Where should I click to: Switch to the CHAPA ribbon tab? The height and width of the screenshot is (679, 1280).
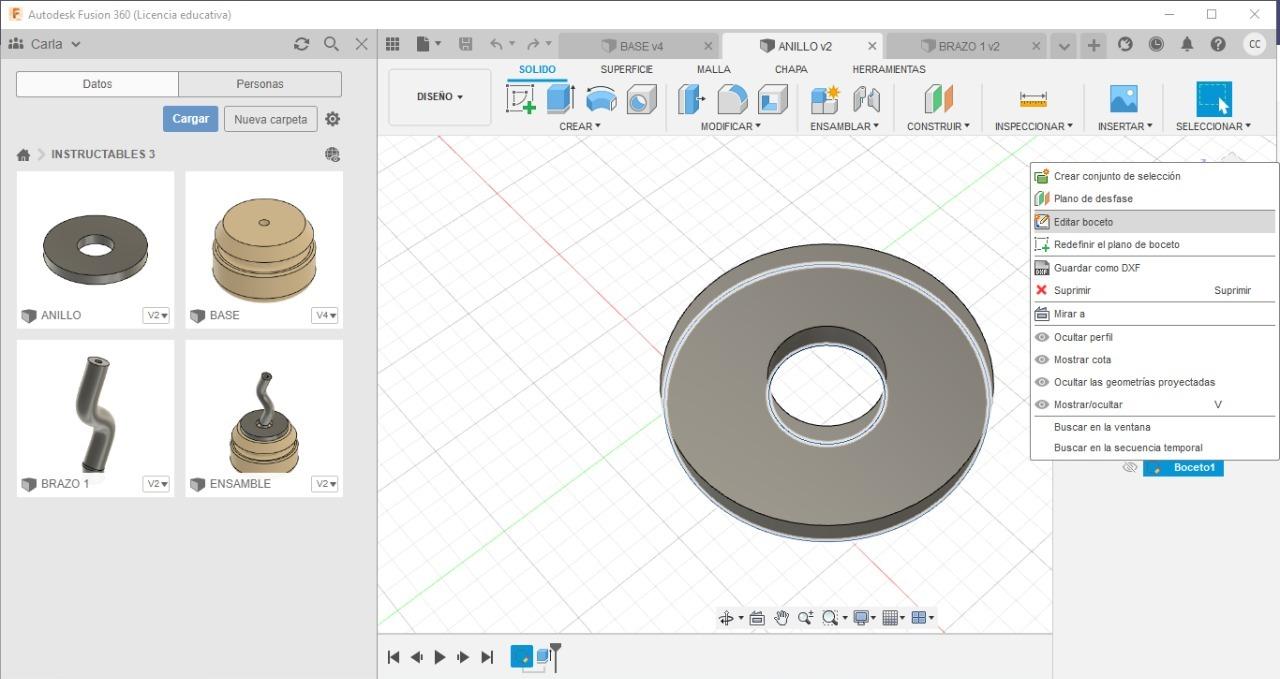tap(791, 69)
